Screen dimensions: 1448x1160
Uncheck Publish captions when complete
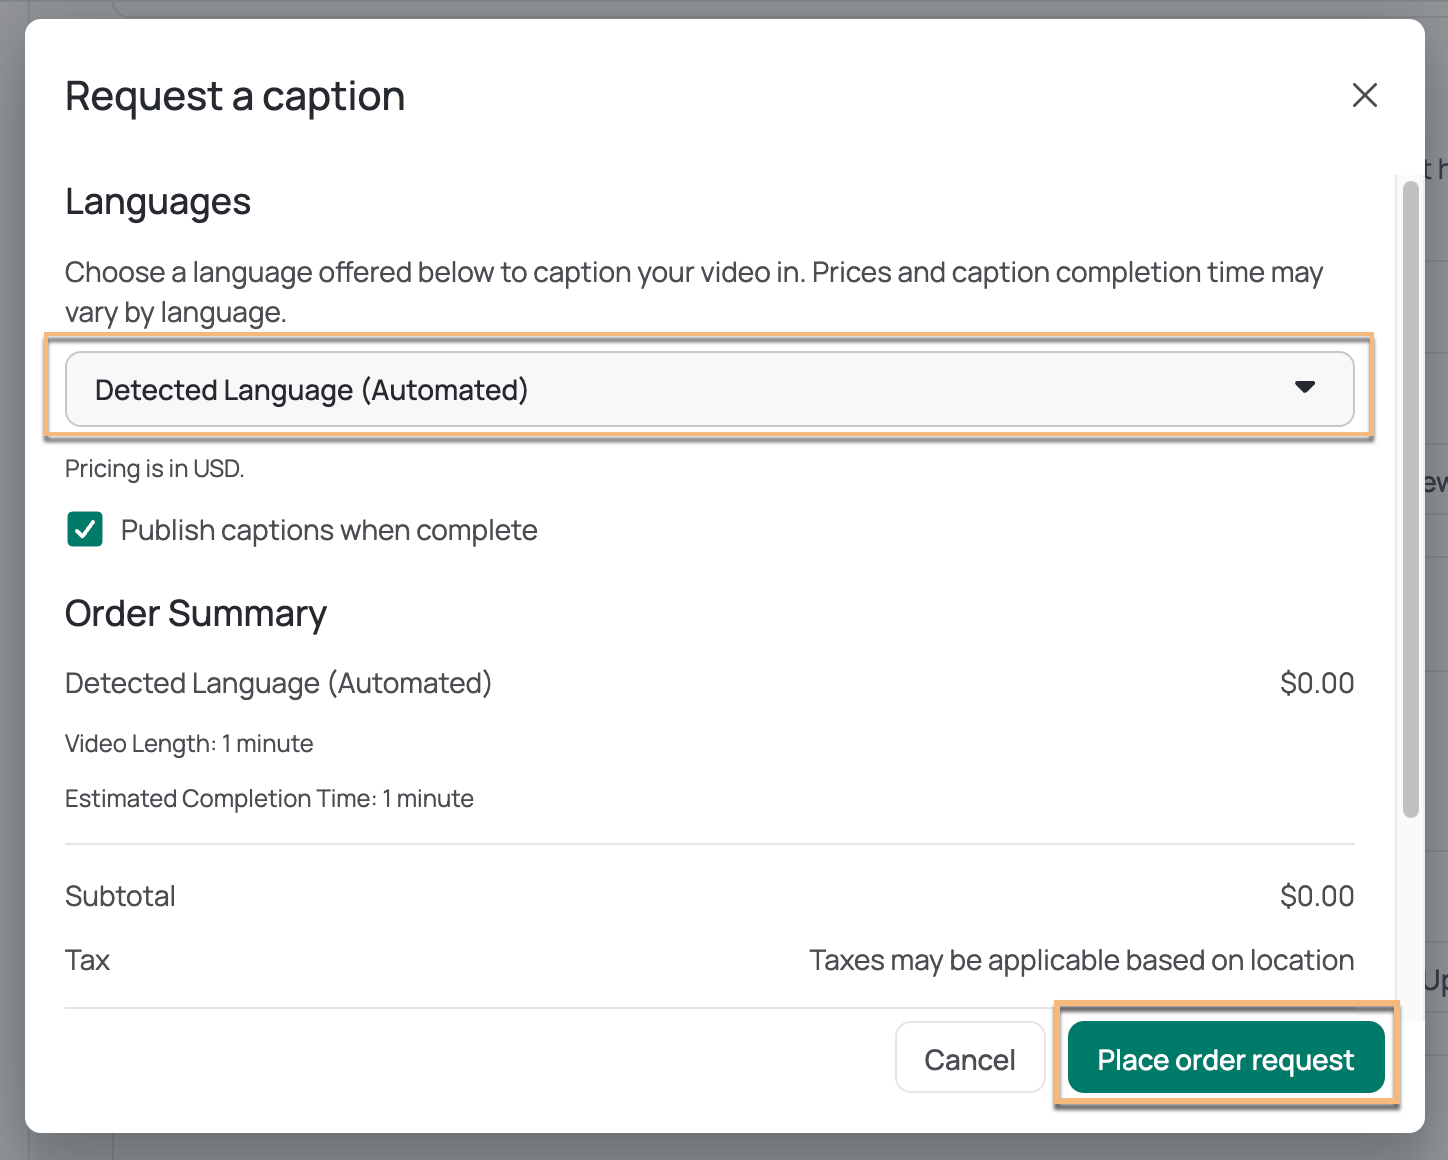85,529
